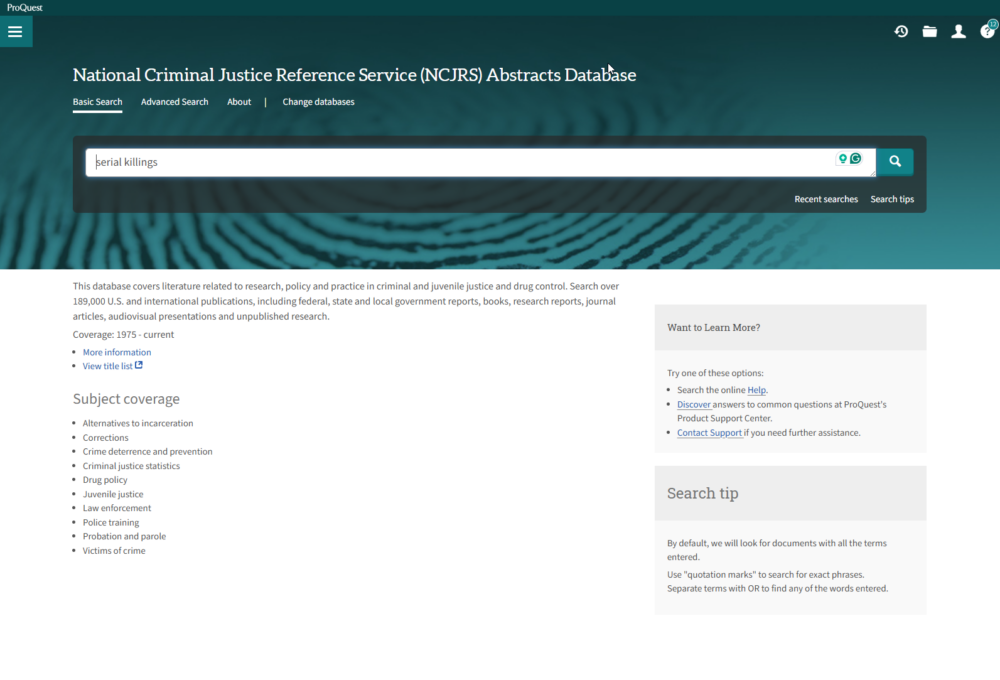Click the Subject coverage heading
This screenshot has height=680, width=1000.
tap(126, 399)
